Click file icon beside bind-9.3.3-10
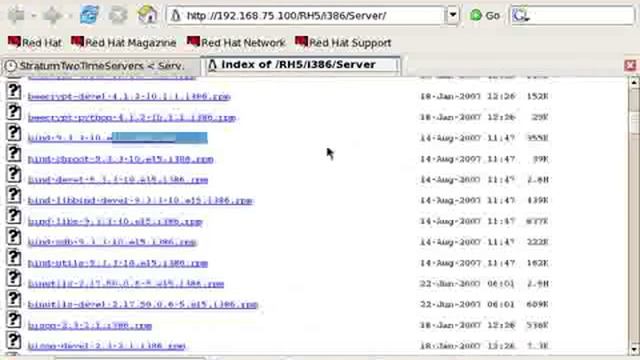640x360 pixels. pos(13,133)
